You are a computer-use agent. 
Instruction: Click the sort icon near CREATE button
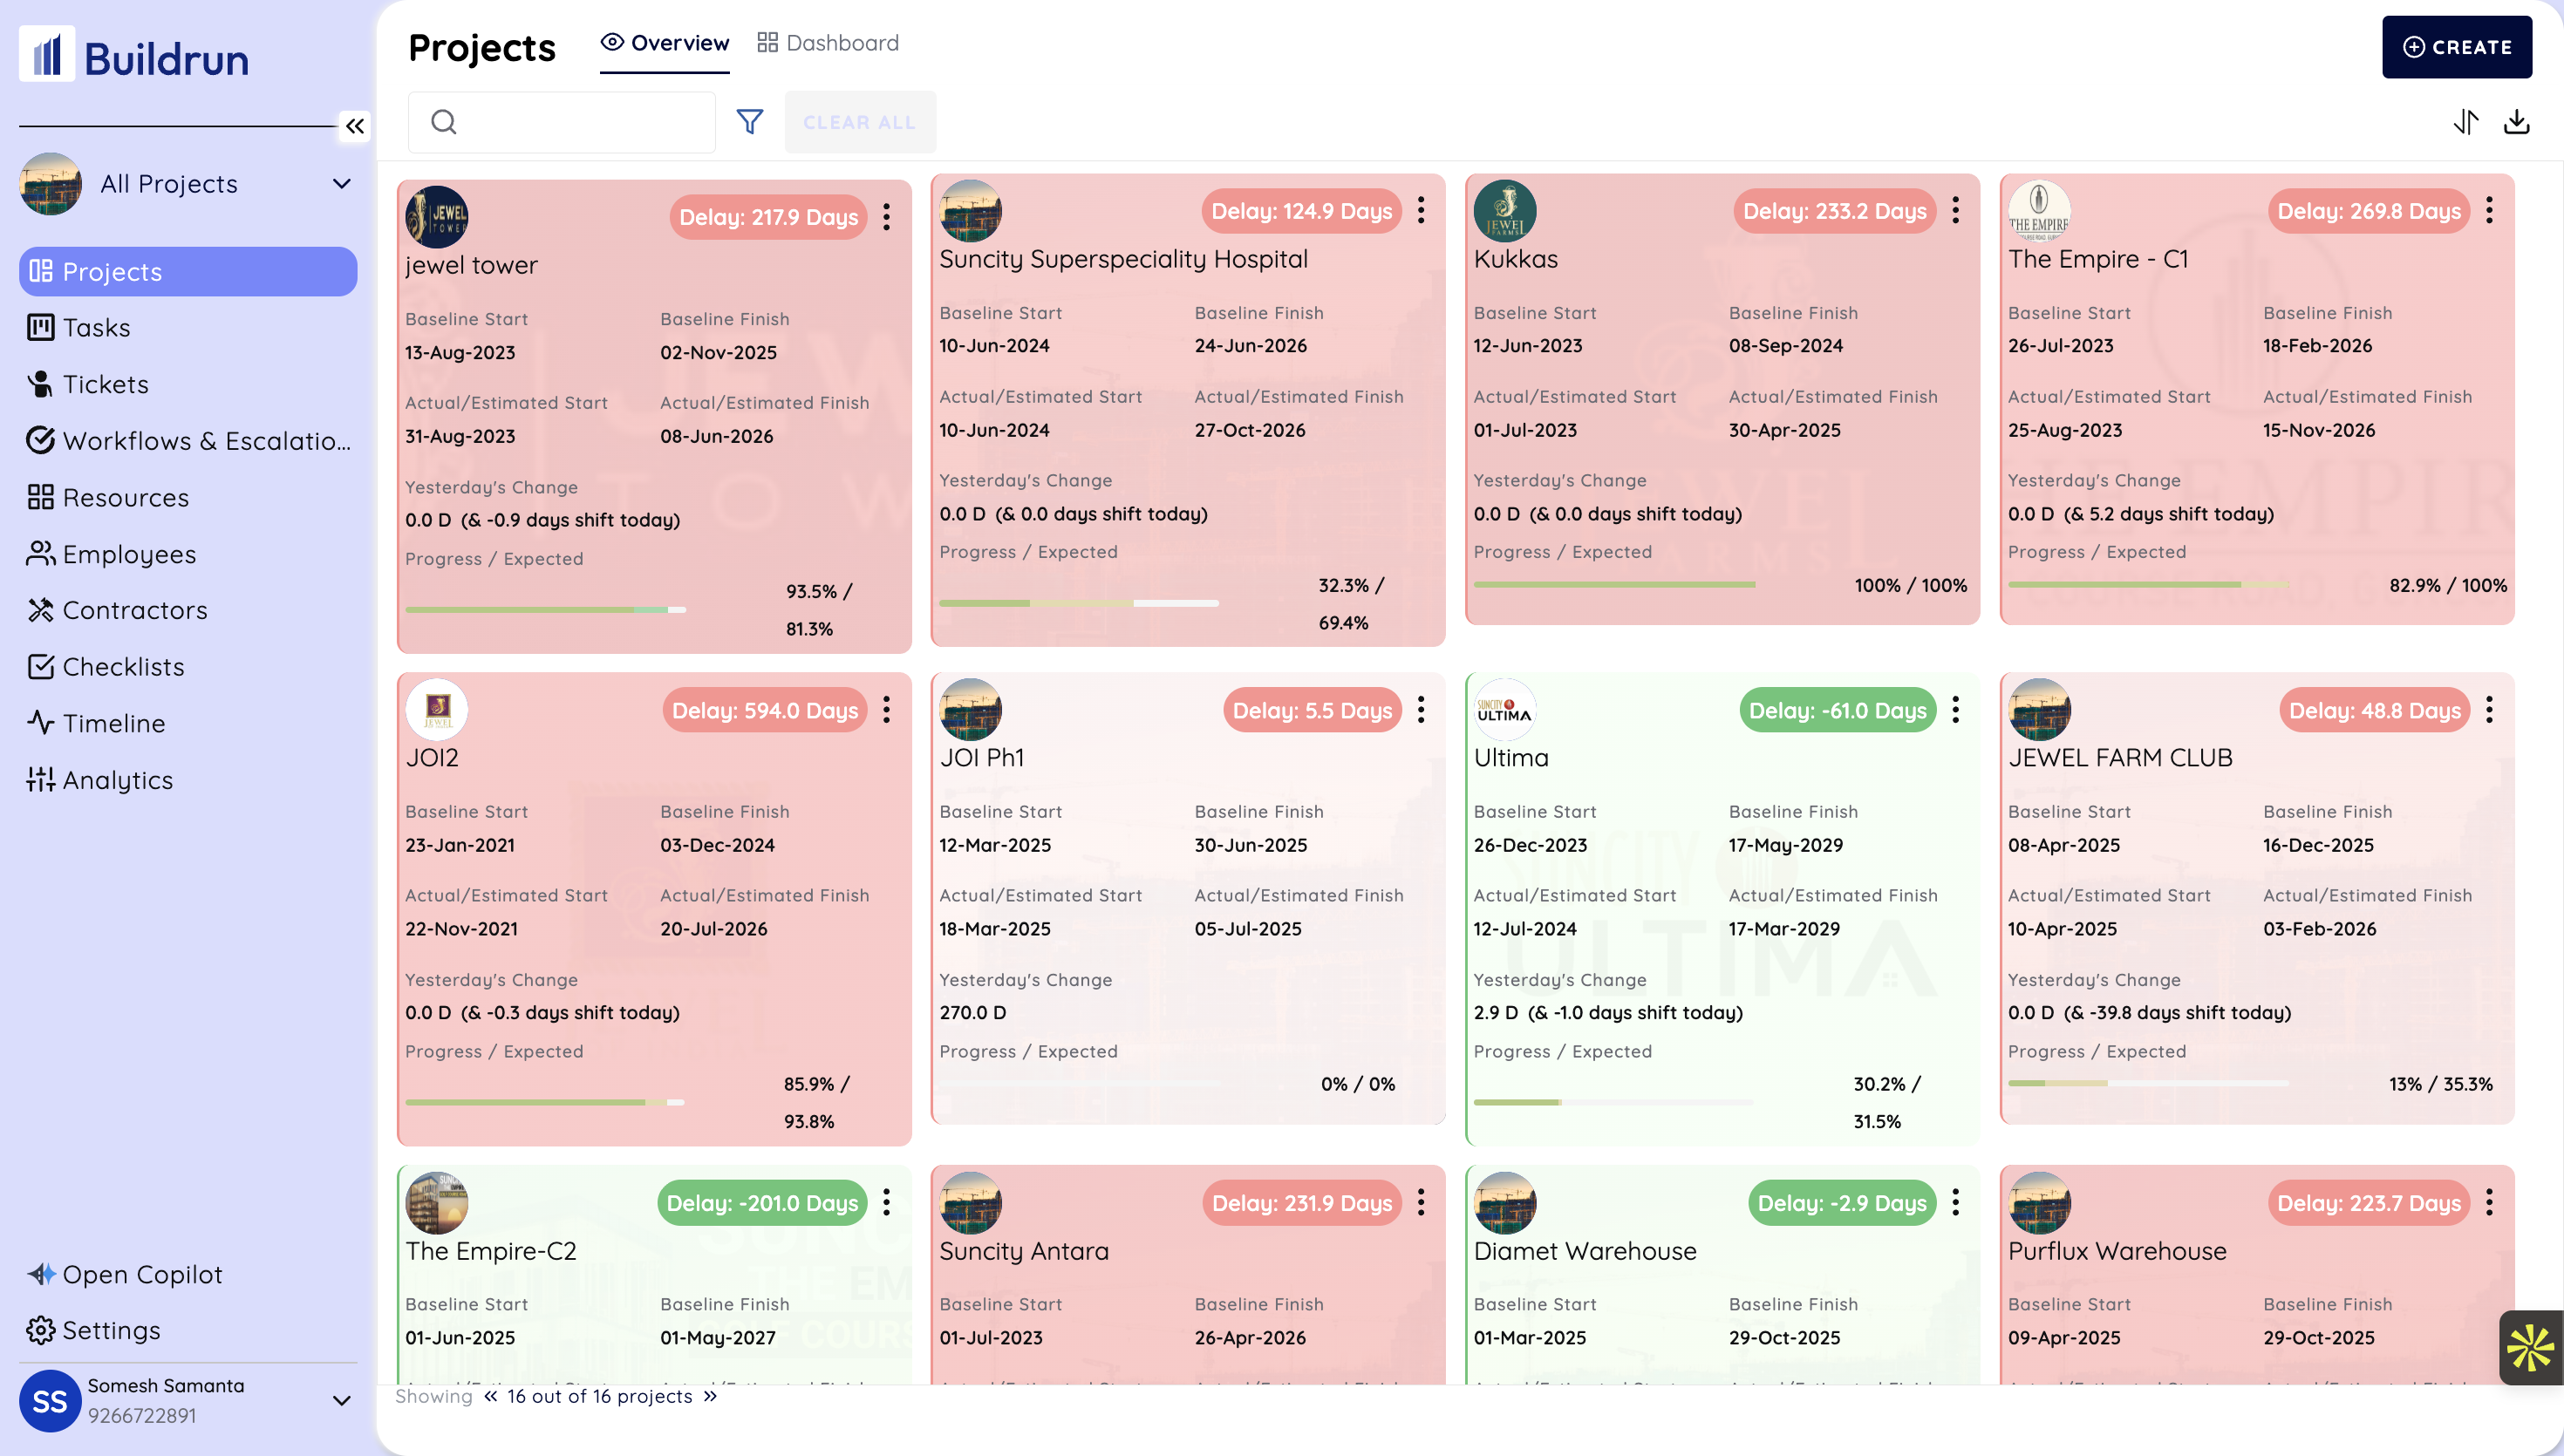[x=2466, y=121]
